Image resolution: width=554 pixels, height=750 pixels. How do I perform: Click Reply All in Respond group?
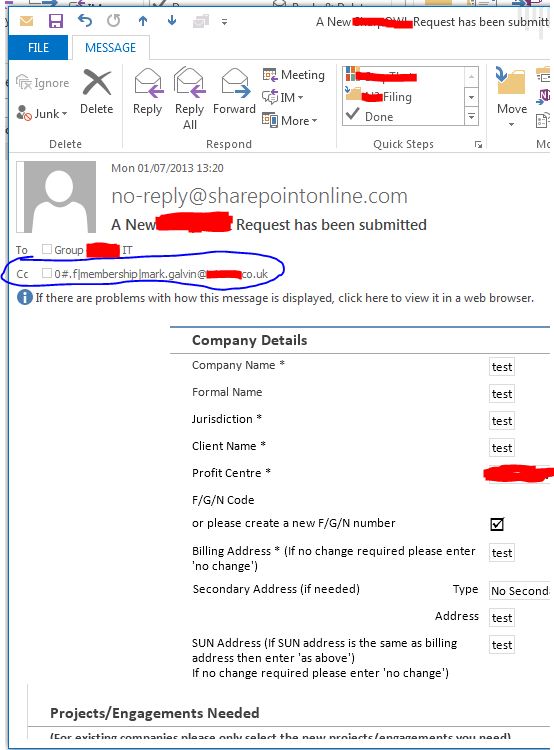[189, 99]
